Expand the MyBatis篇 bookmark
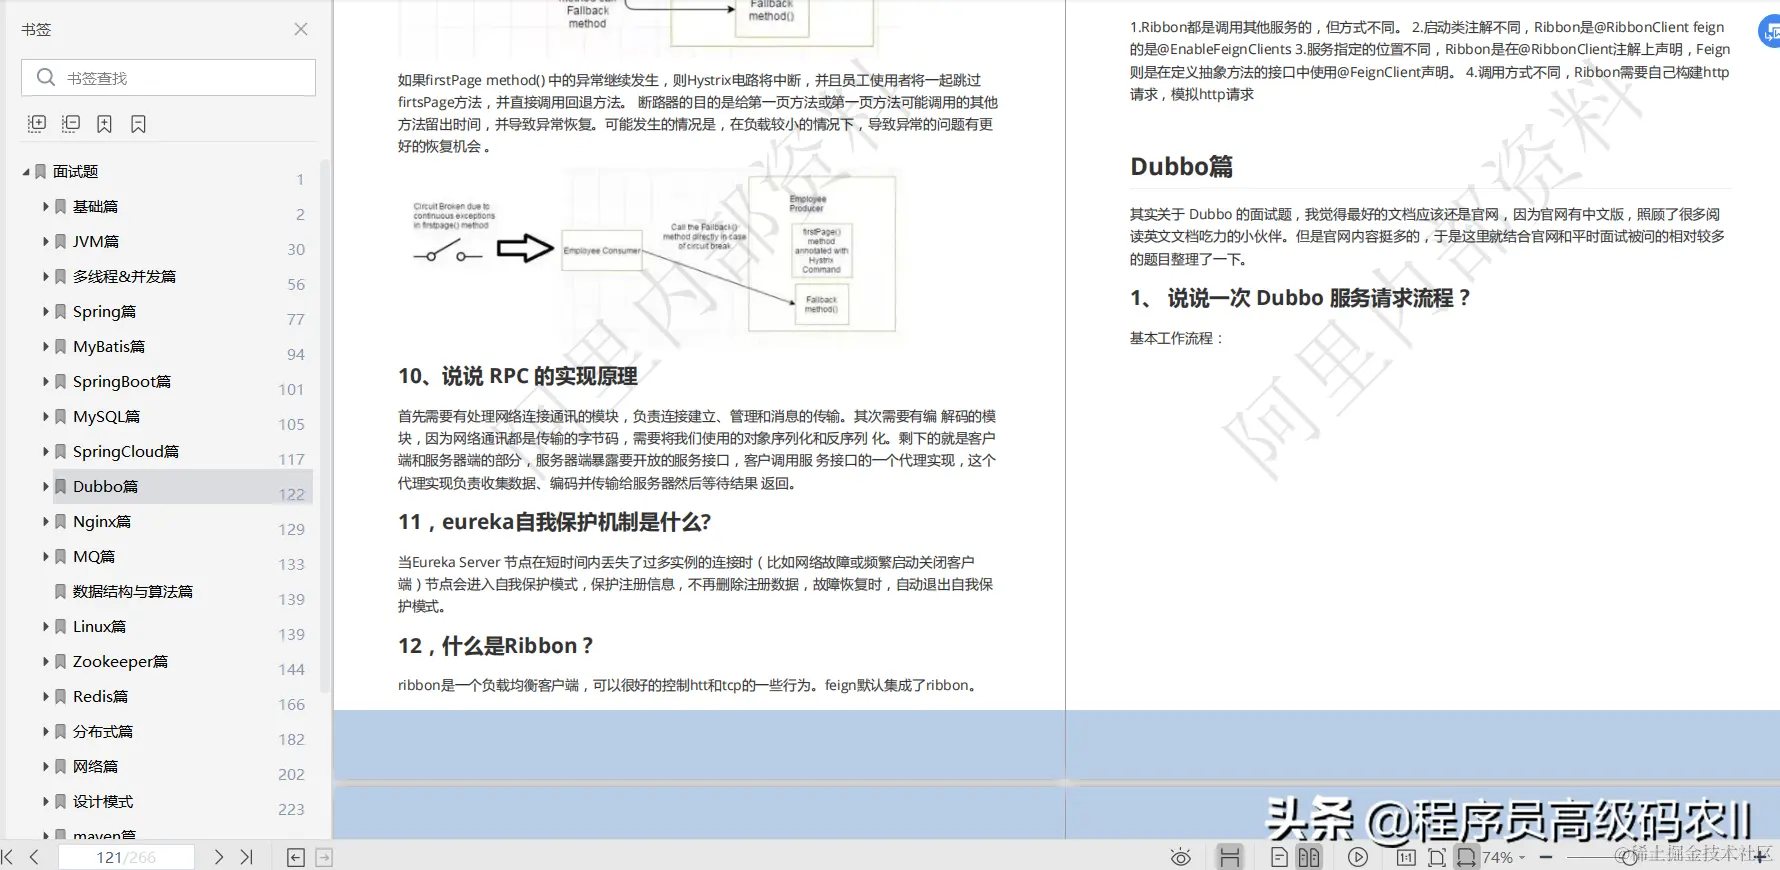The image size is (1780, 870). point(46,346)
